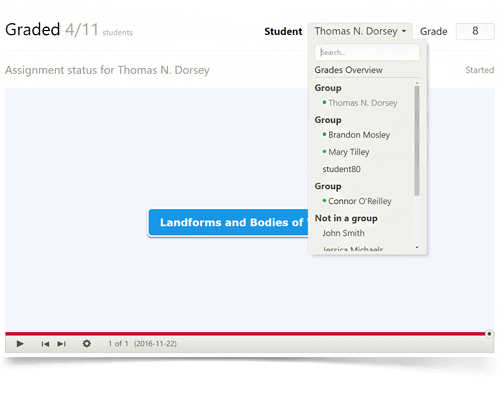Select Brandon Mosley from the list
The width and height of the screenshot is (501, 420).
click(x=359, y=135)
